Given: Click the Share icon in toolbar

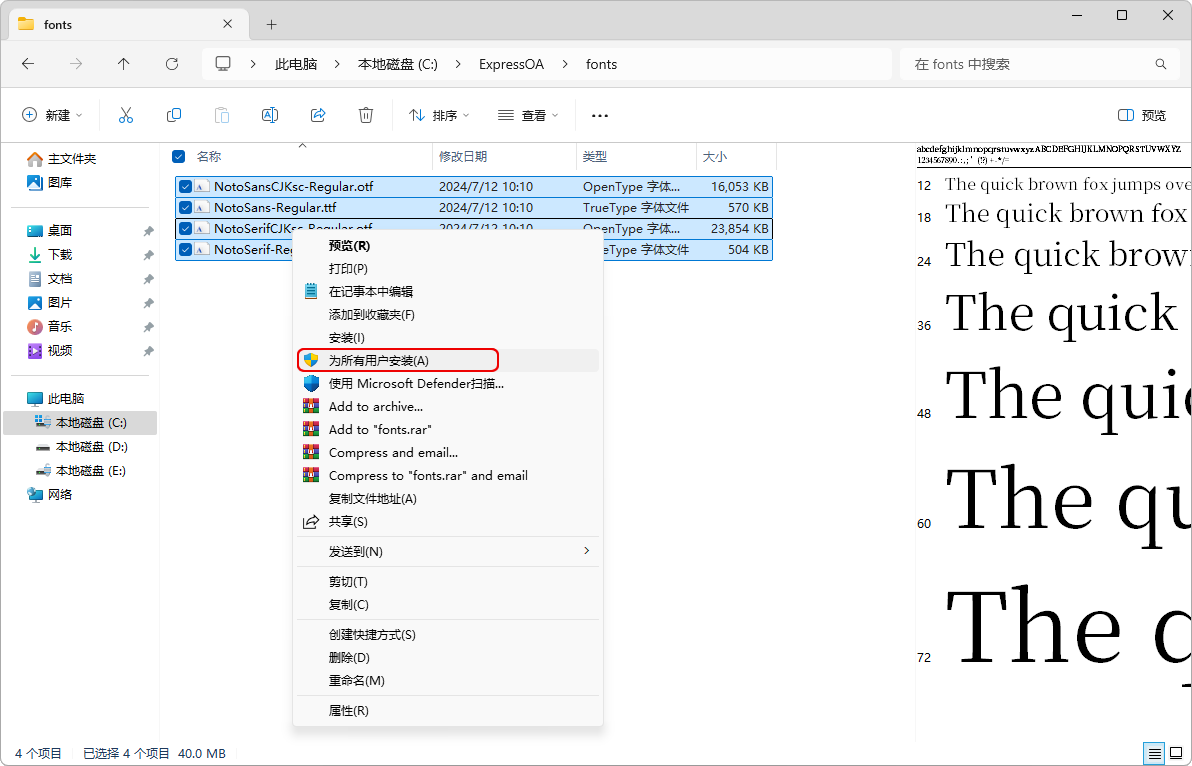Looking at the screenshot, I should pyautogui.click(x=318, y=115).
